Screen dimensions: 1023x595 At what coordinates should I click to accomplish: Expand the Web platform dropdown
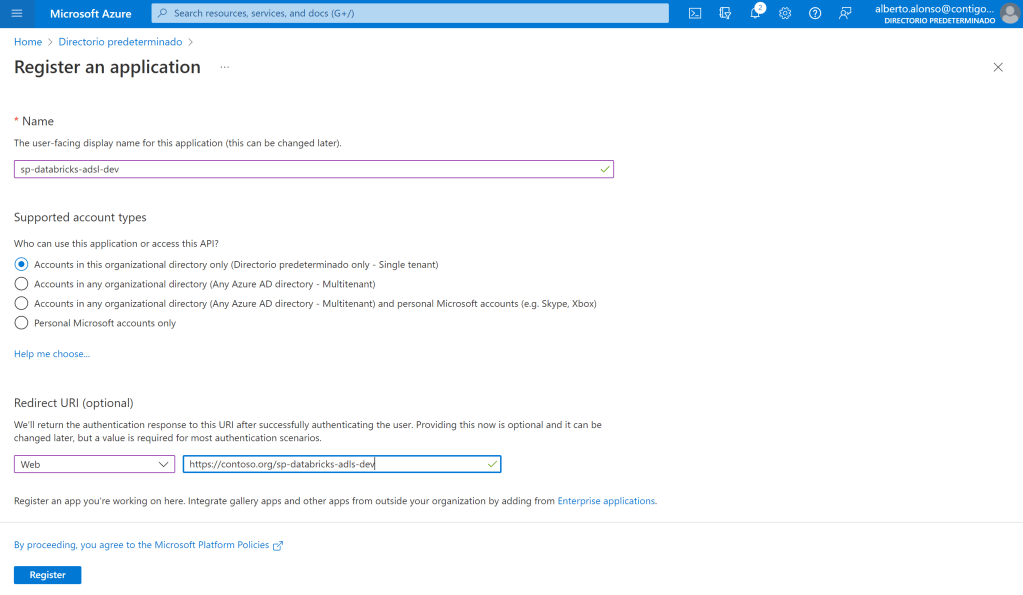94,464
